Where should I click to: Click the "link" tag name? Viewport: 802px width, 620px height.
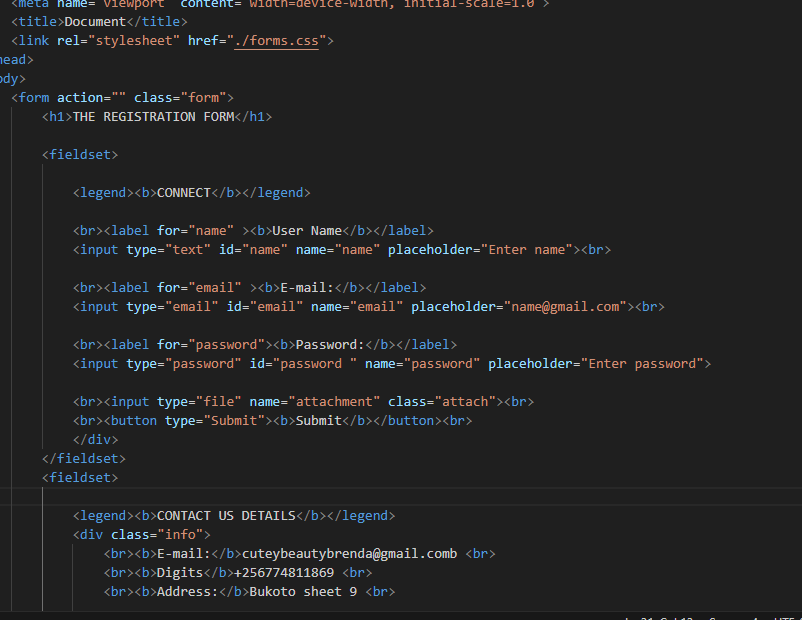pyautogui.click(x=34, y=41)
